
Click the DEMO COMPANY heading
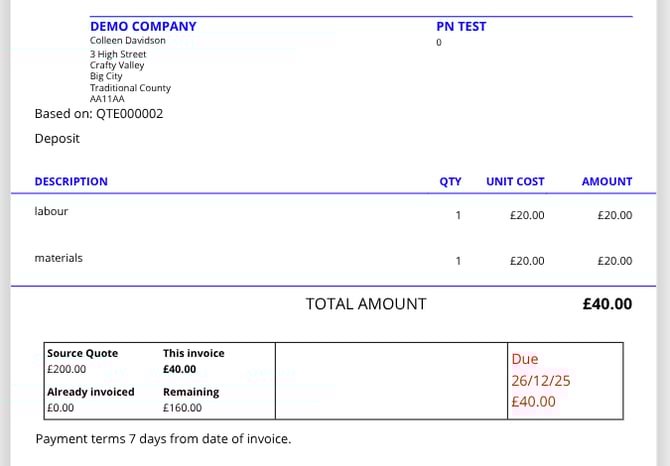point(143,26)
